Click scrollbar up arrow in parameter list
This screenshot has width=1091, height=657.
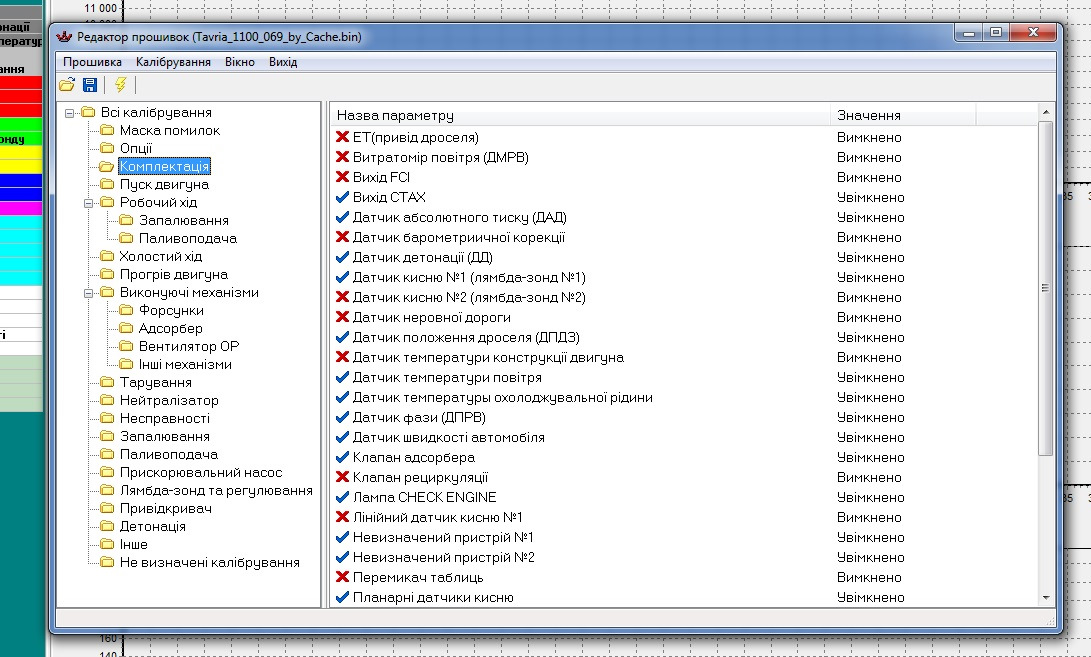coord(1046,113)
